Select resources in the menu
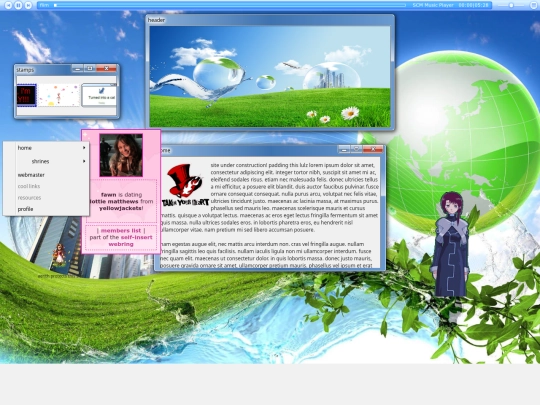 coord(46,198)
